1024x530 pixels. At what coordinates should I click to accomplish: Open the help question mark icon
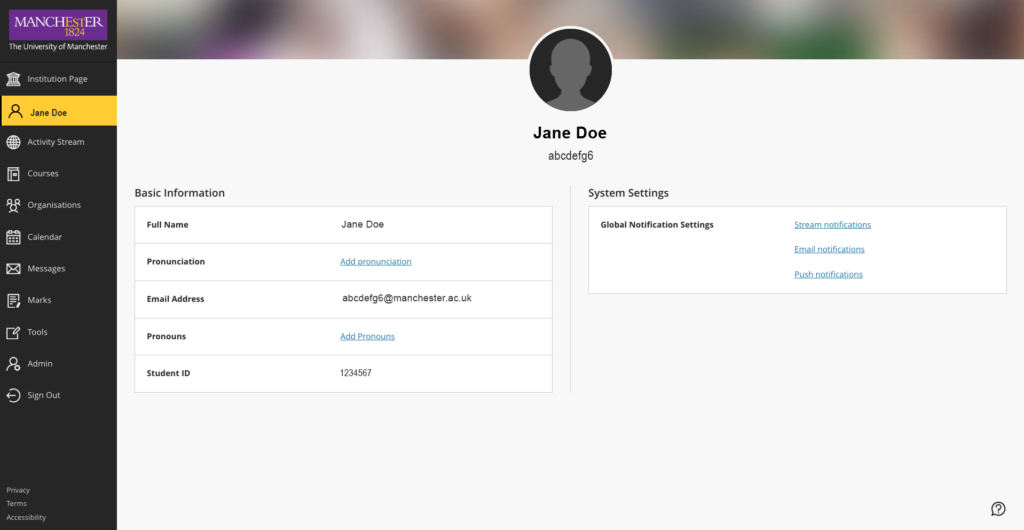(x=998, y=508)
